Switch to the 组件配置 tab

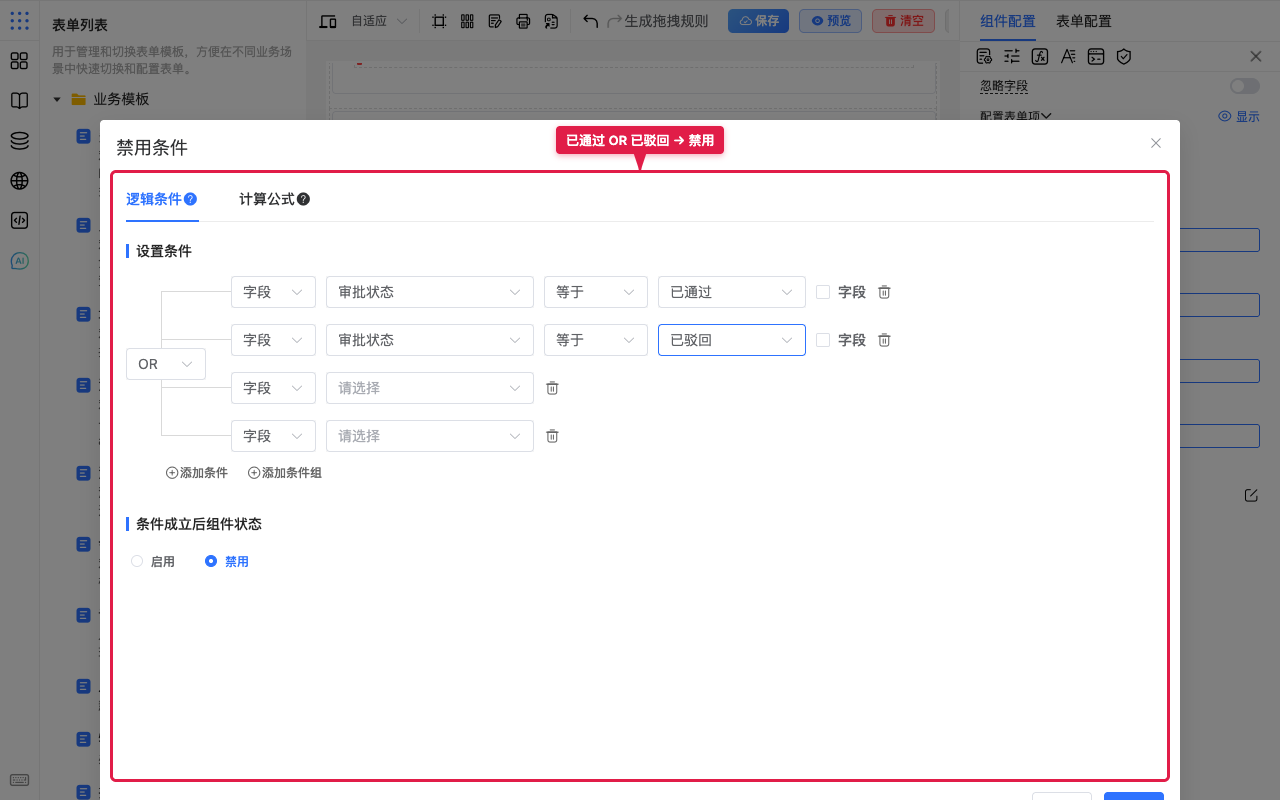(x=1008, y=21)
